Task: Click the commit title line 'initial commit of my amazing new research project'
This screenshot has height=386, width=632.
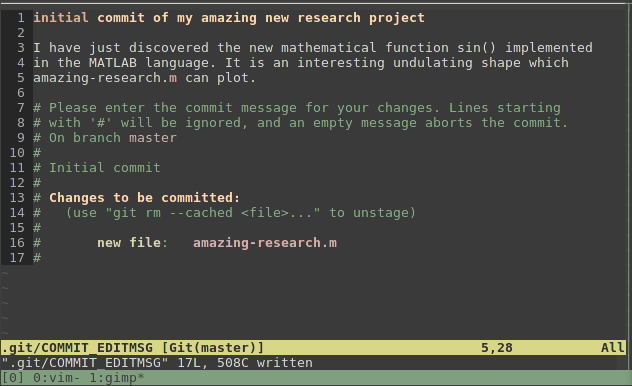Action: tap(229, 18)
